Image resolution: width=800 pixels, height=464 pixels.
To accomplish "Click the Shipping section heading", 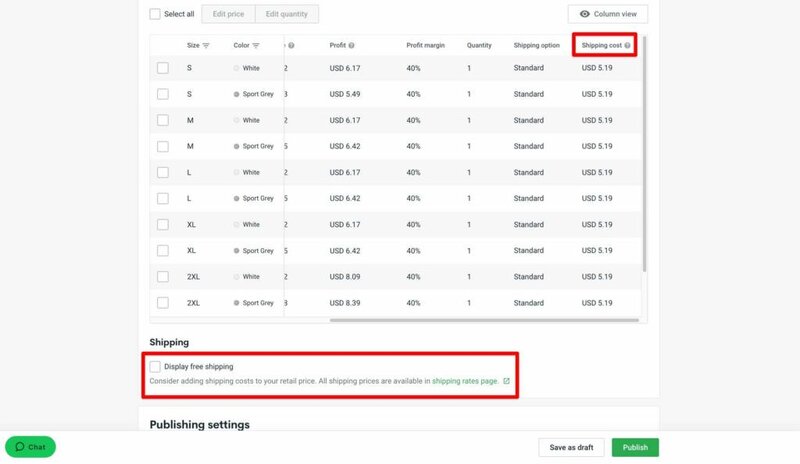I will coord(169,342).
